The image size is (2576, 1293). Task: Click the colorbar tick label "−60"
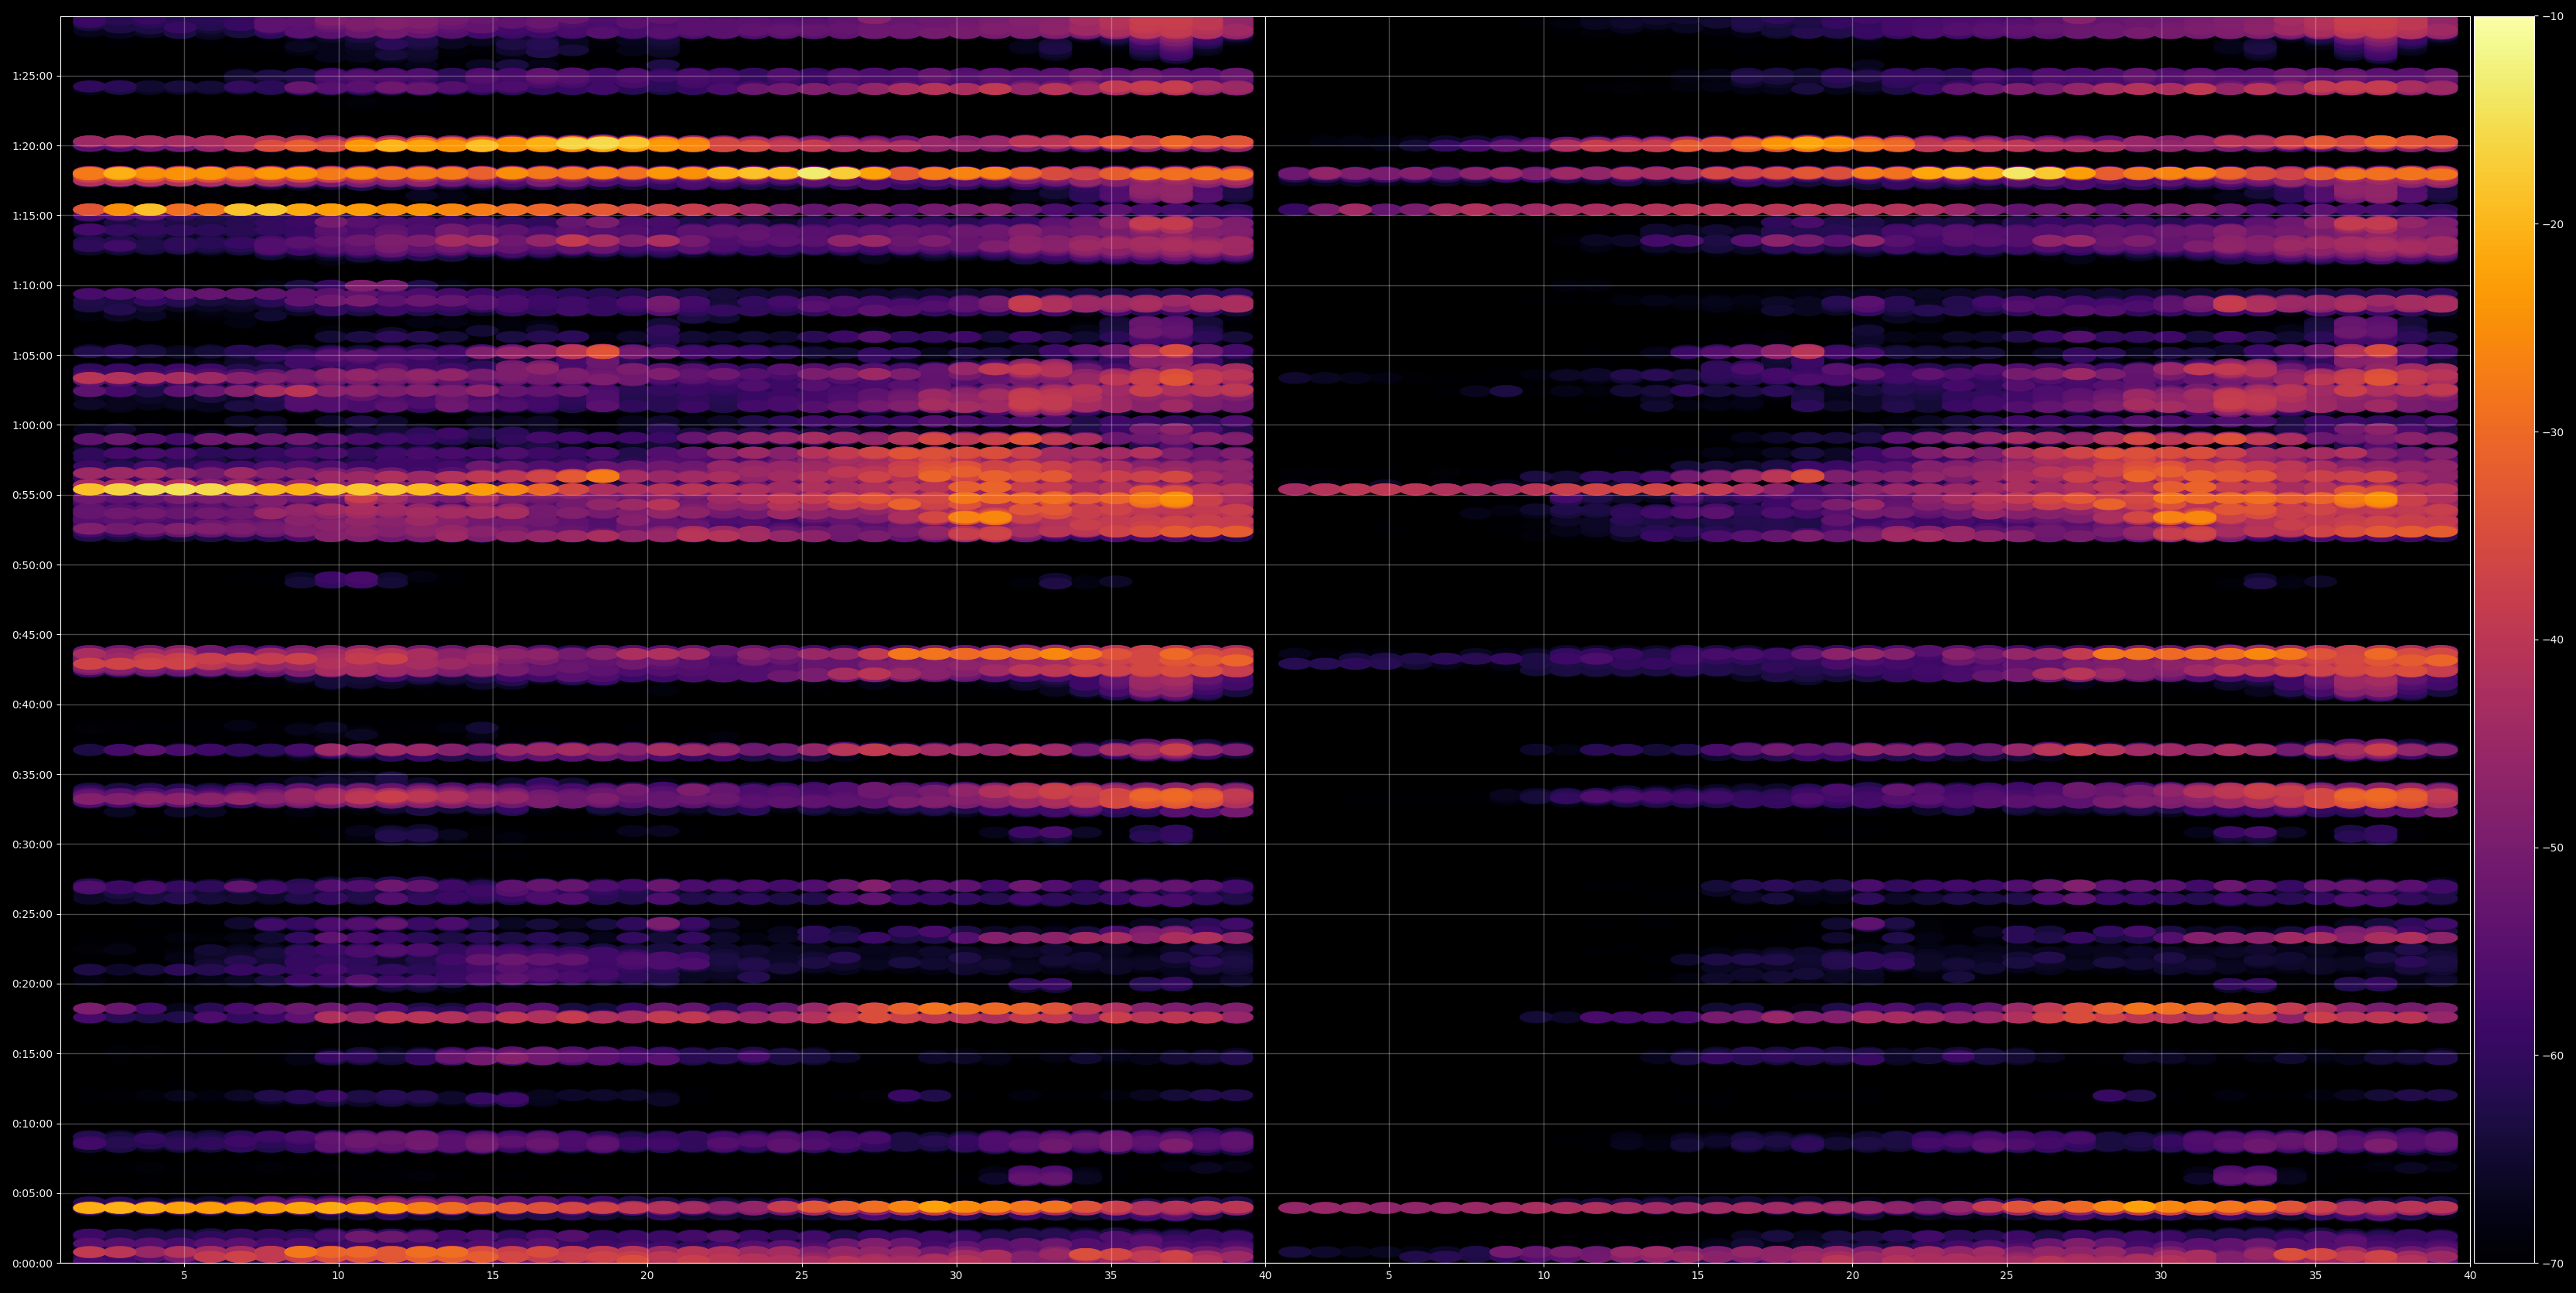[x=2553, y=1056]
